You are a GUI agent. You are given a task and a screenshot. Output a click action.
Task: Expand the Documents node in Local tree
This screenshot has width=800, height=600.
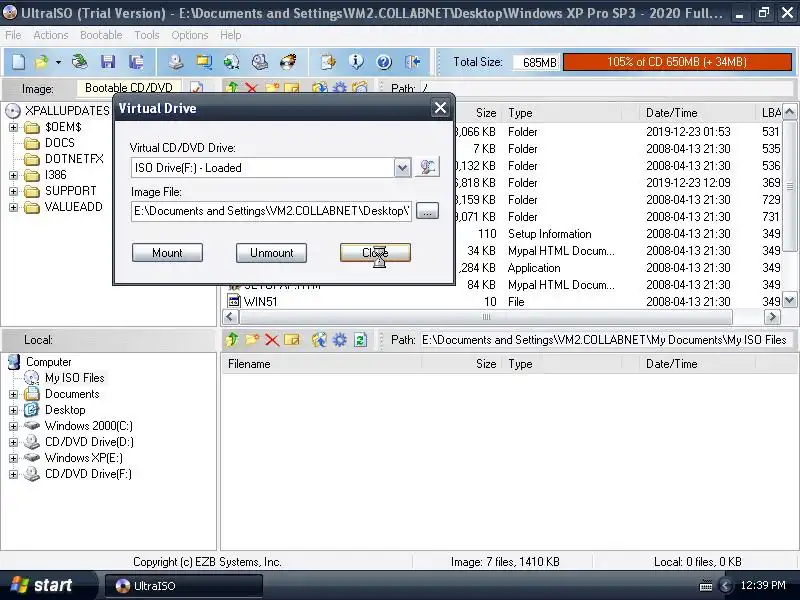click(x=14, y=394)
